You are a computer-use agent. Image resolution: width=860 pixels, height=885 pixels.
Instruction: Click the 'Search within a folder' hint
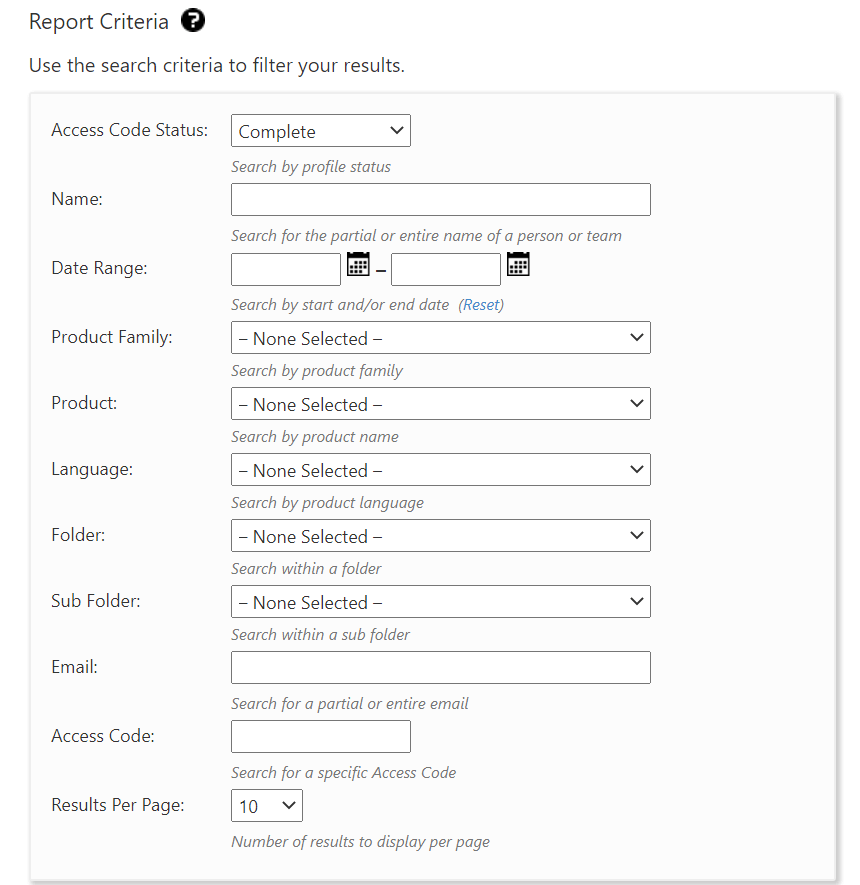(306, 569)
